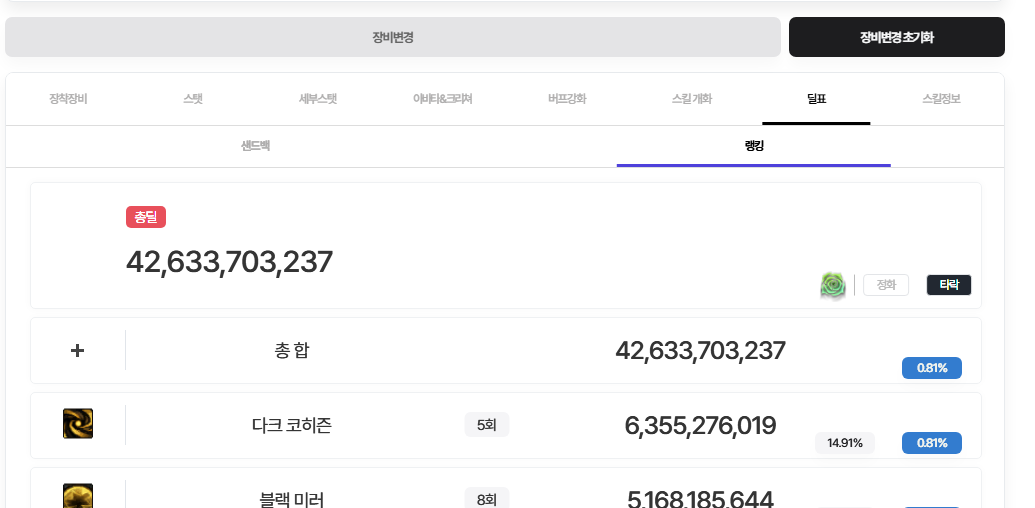Image resolution: width=1035 pixels, height=508 pixels.
Task: Expand the 총 합 row with plus
Action: (x=78, y=351)
